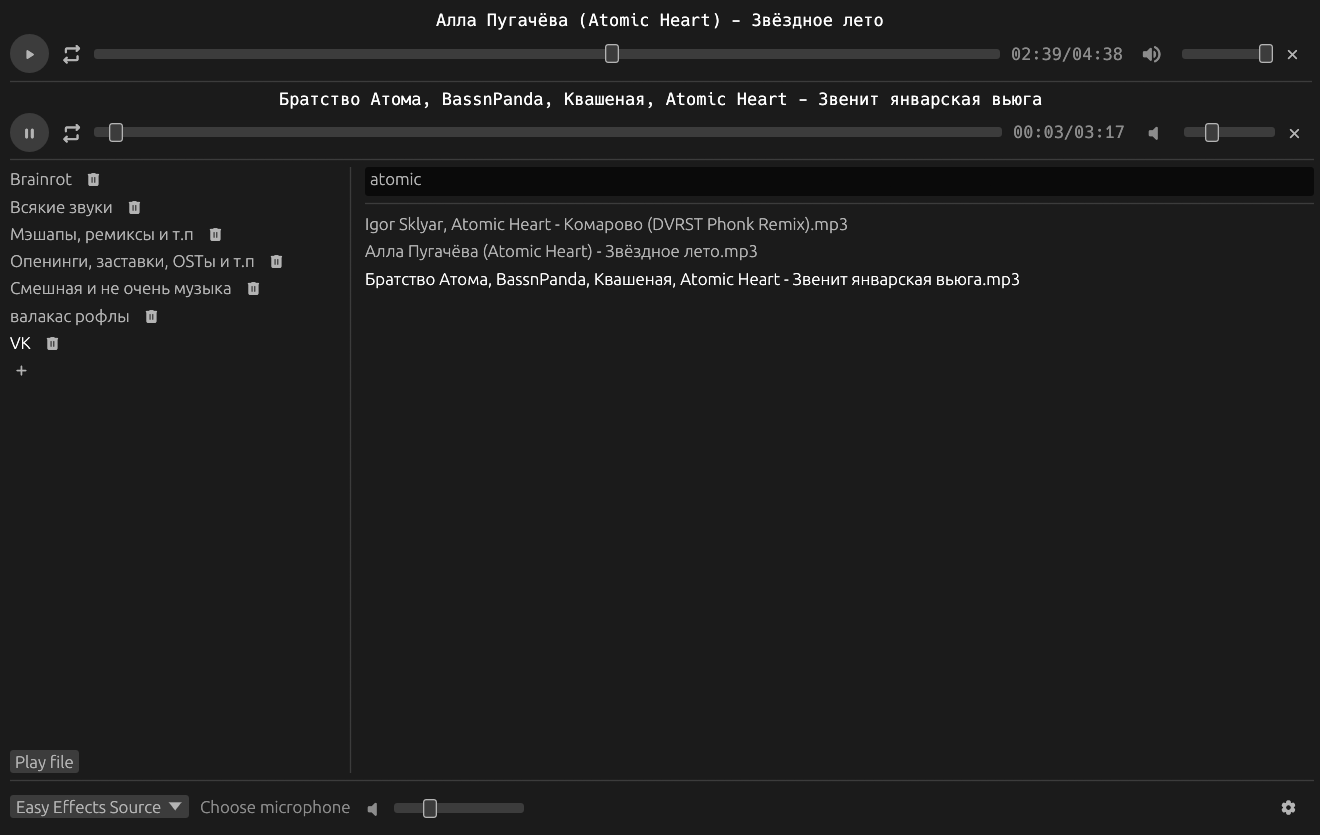Switch to the Всякие звуки playlist
This screenshot has width=1320, height=835.
(x=61, y=207)
